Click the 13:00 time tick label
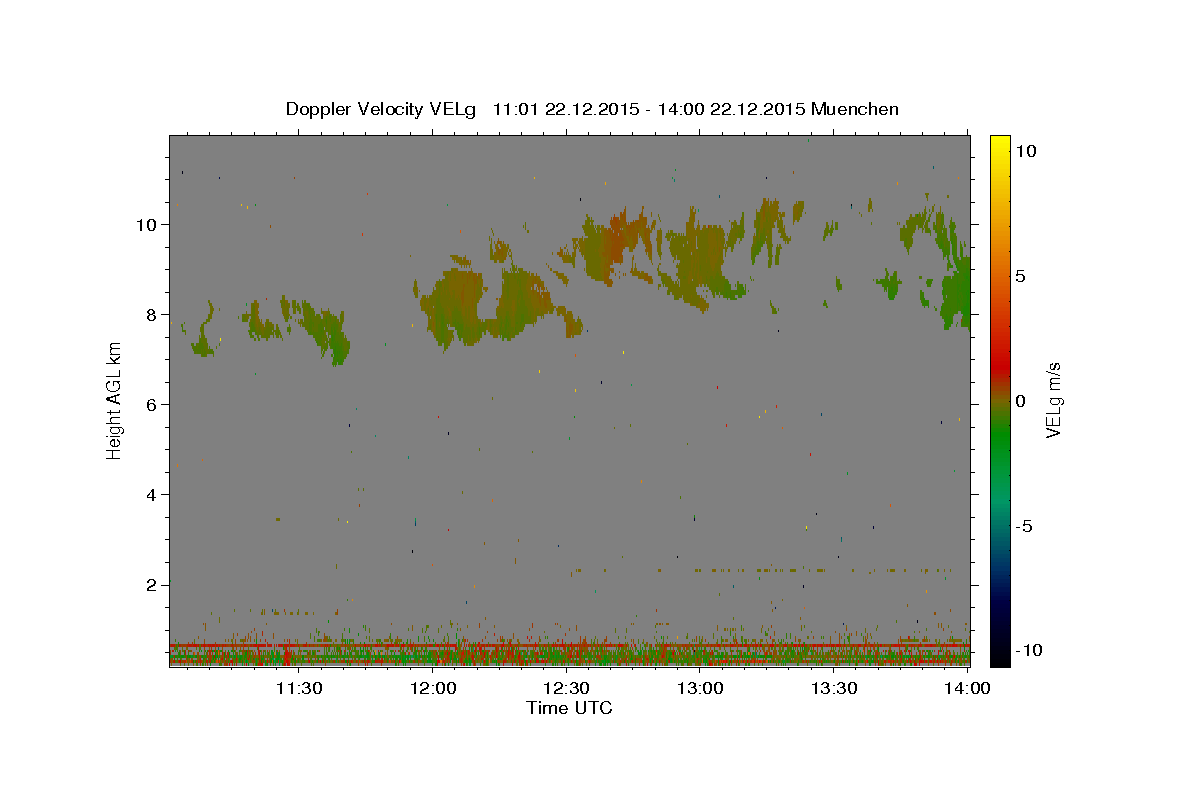 point(700,688)
